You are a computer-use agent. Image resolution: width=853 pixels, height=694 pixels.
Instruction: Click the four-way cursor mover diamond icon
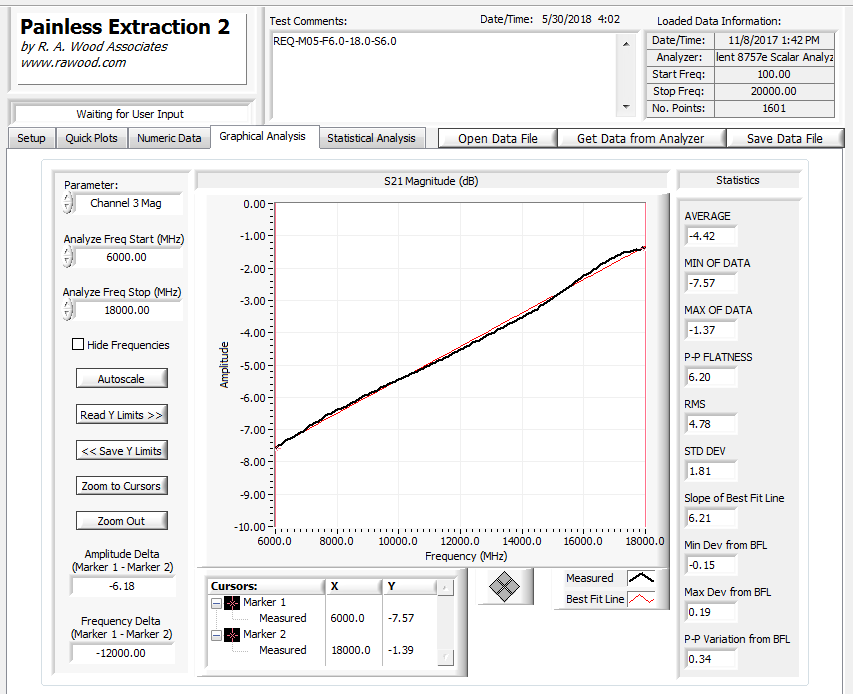pyautogui.click(x=504, y=586)
